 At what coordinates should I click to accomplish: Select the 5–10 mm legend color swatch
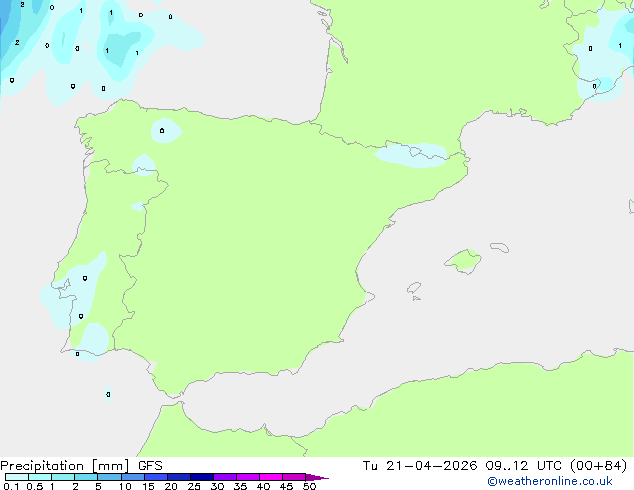click(109, 477)
